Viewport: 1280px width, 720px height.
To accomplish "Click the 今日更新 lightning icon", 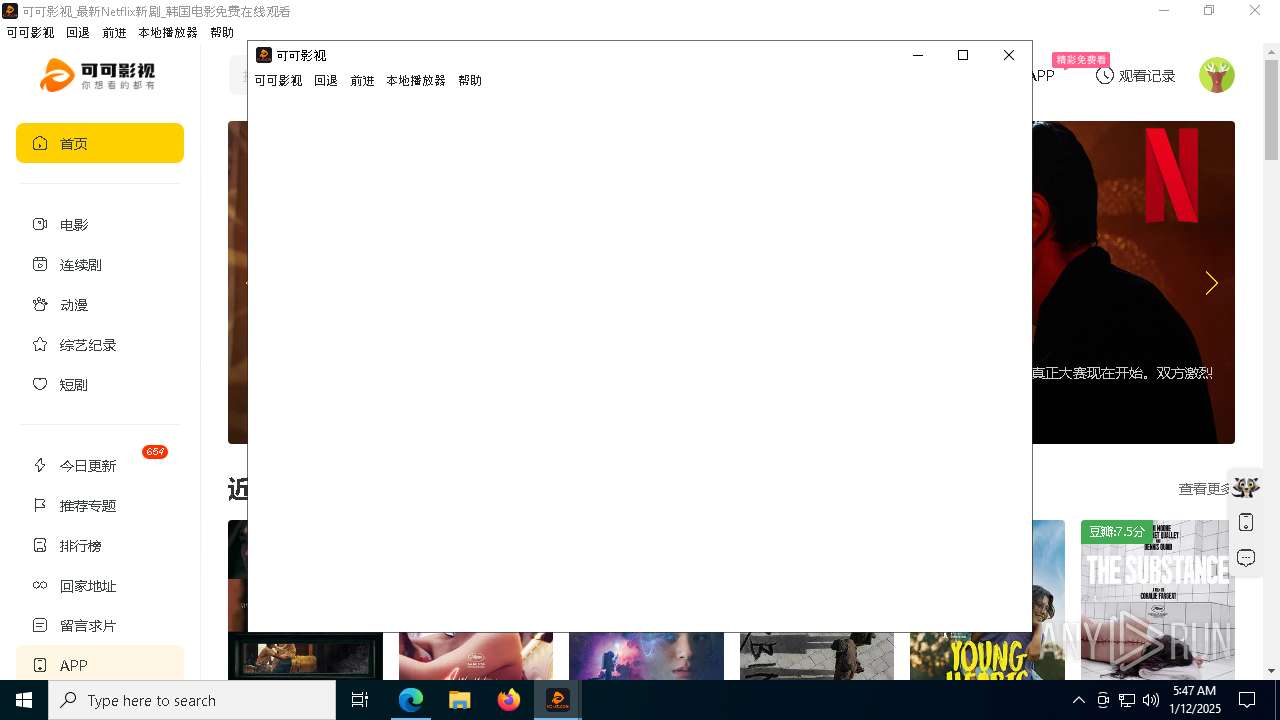I will (x=40, y=466).
